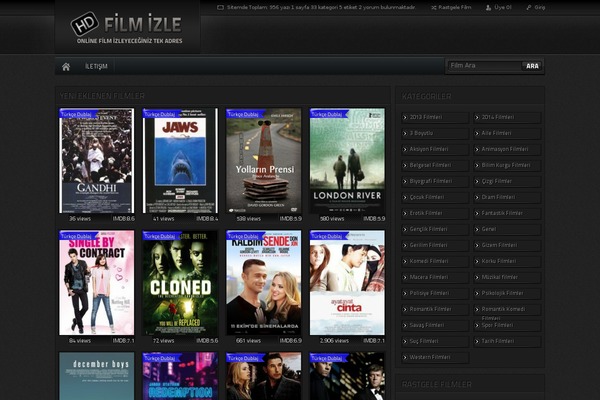Select the Komedi Filmleri category
This screenshot has height=400, width=600.
pyautogui.click(x=435, y=261)
